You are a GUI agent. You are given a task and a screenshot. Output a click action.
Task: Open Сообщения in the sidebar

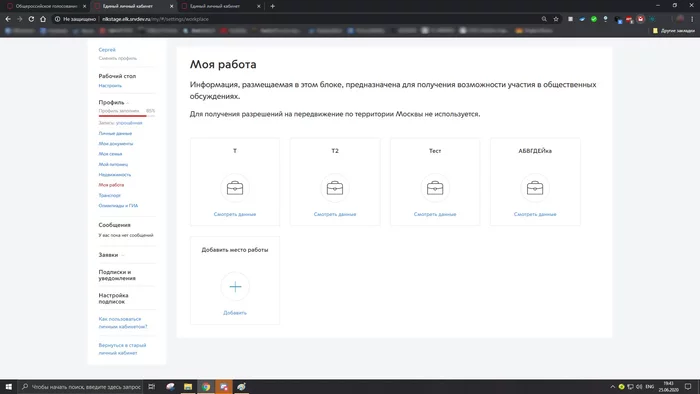pos(114,225)
